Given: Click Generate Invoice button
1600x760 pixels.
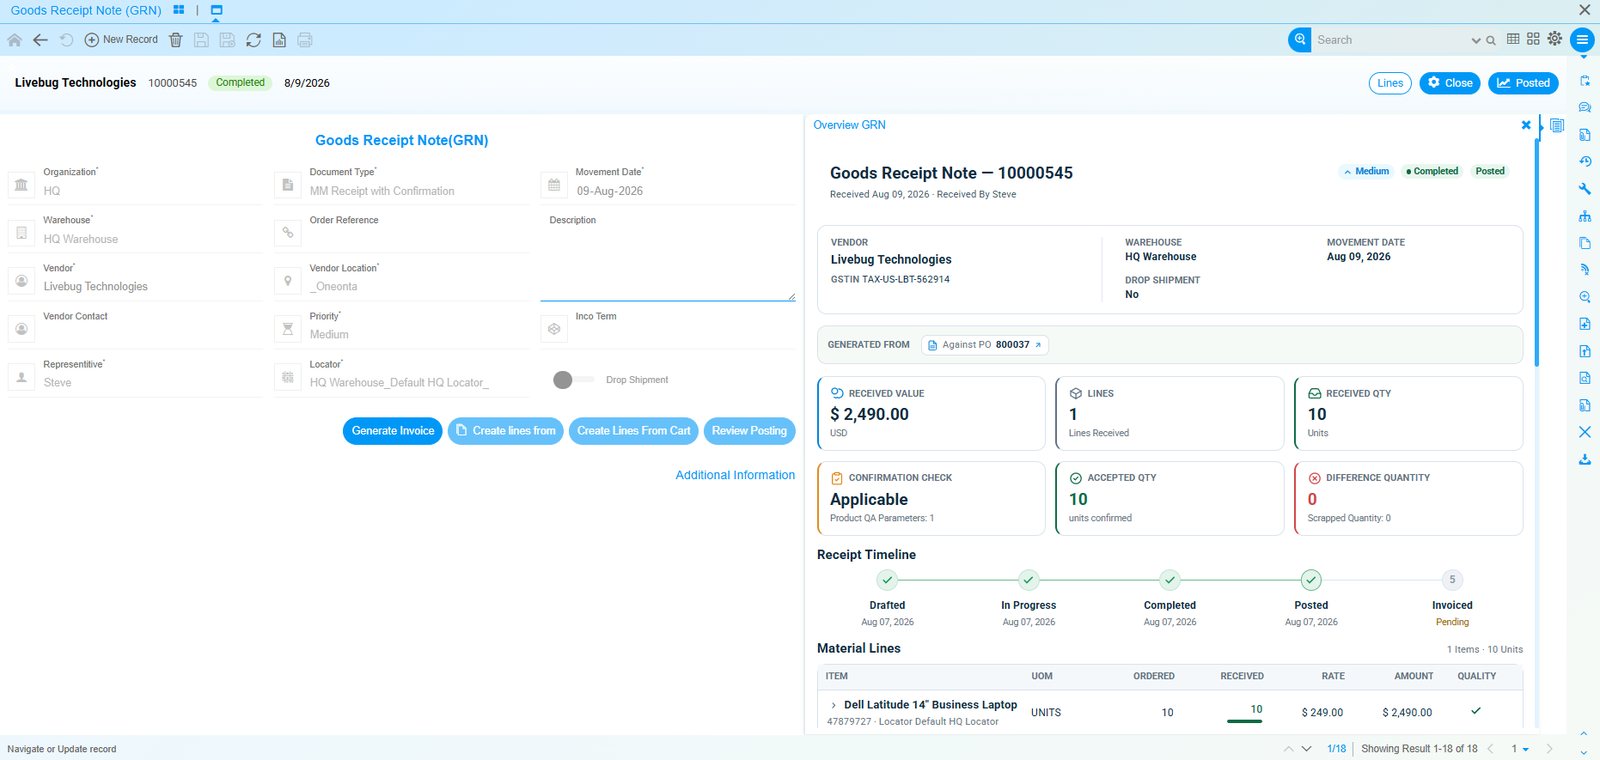Looking at the screenshot, I should [x=392, y=431].
